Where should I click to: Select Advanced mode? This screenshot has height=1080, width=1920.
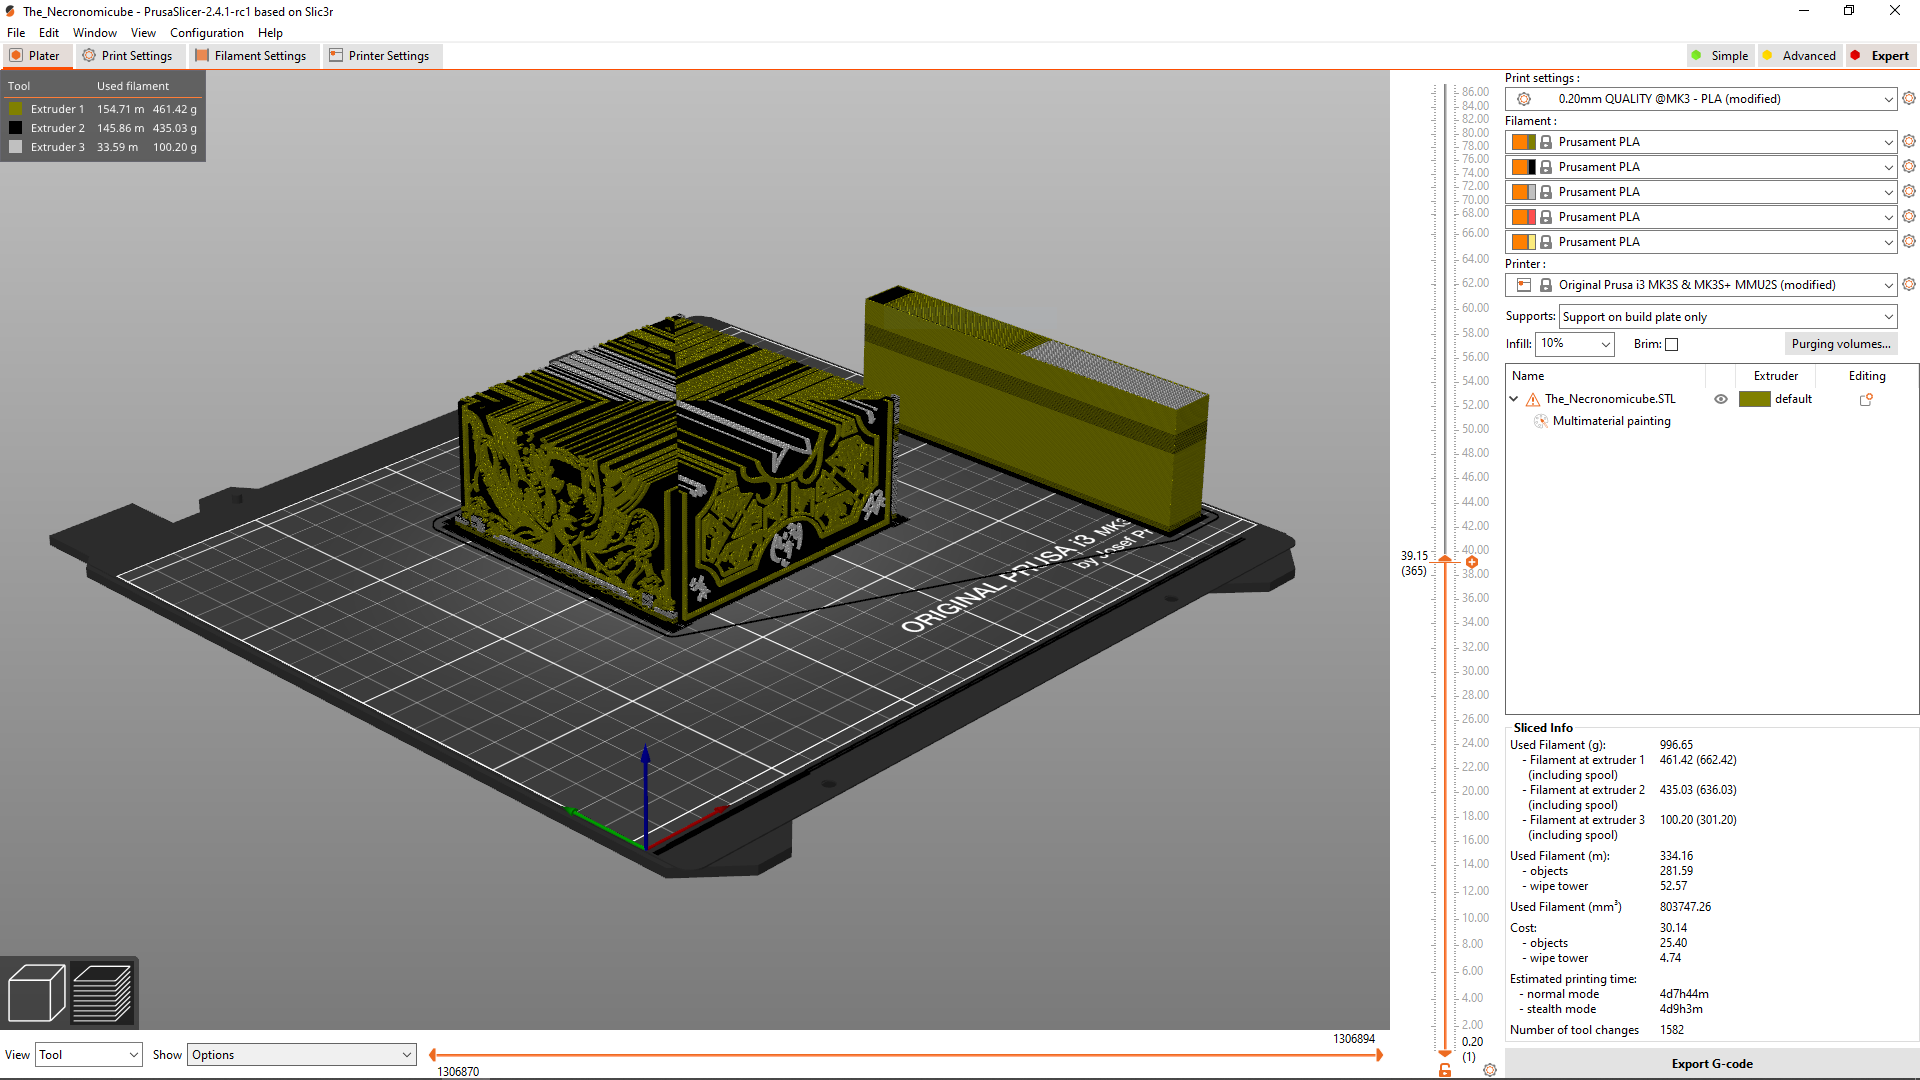click(x=1799, y=56)
